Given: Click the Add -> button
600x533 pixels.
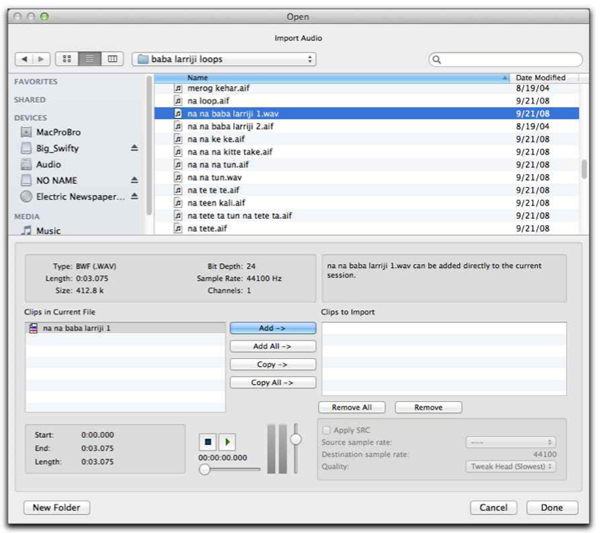Looking at the screenshot, I should 273,328.
